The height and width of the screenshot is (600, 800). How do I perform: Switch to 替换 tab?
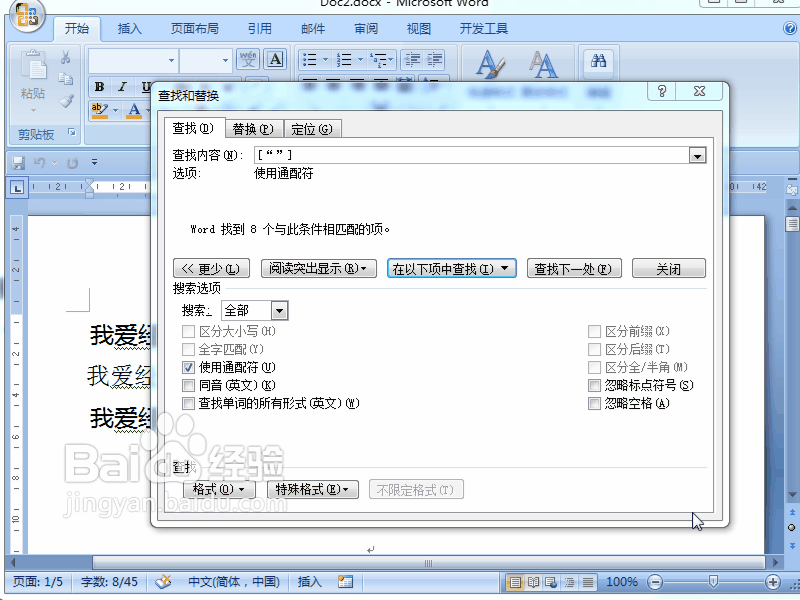pyautogui.click(x=253, y=129)
